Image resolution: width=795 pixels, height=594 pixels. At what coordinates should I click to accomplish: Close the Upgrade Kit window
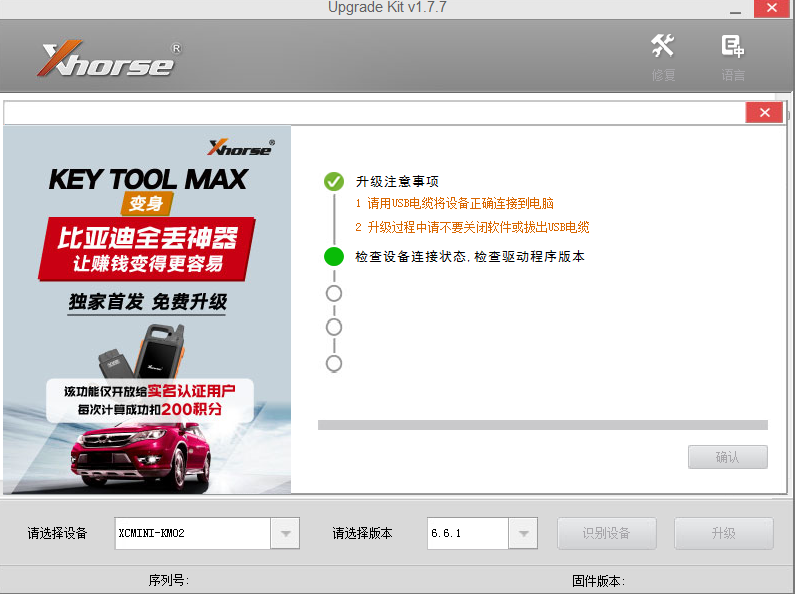point(772,8)
